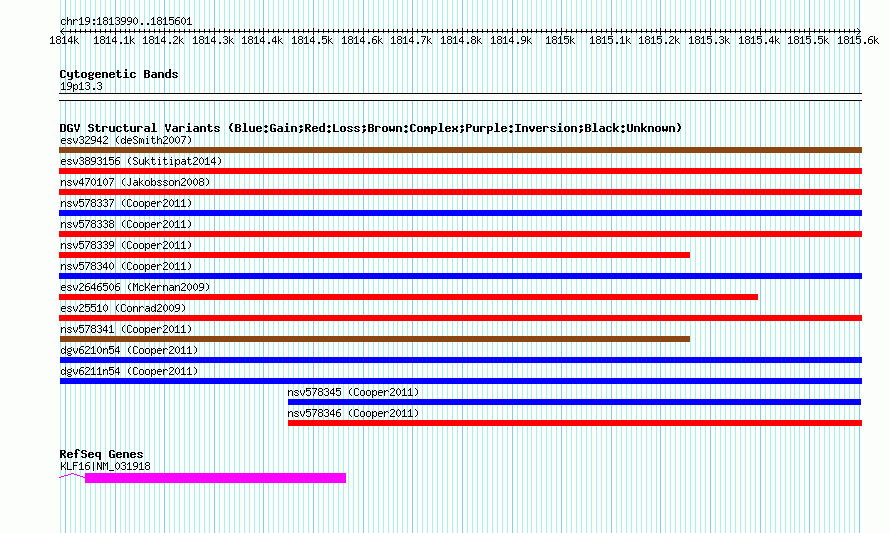890x533 pixels.
Task: Click the nsv578341 brown complex bar
Action: 375,339
